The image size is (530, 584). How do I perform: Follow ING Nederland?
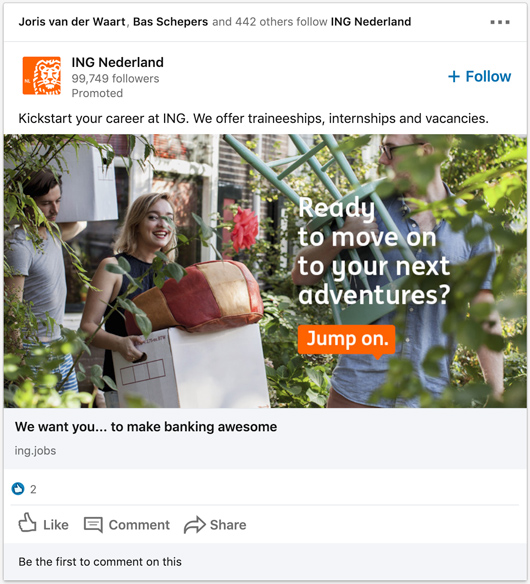(480, 76)
